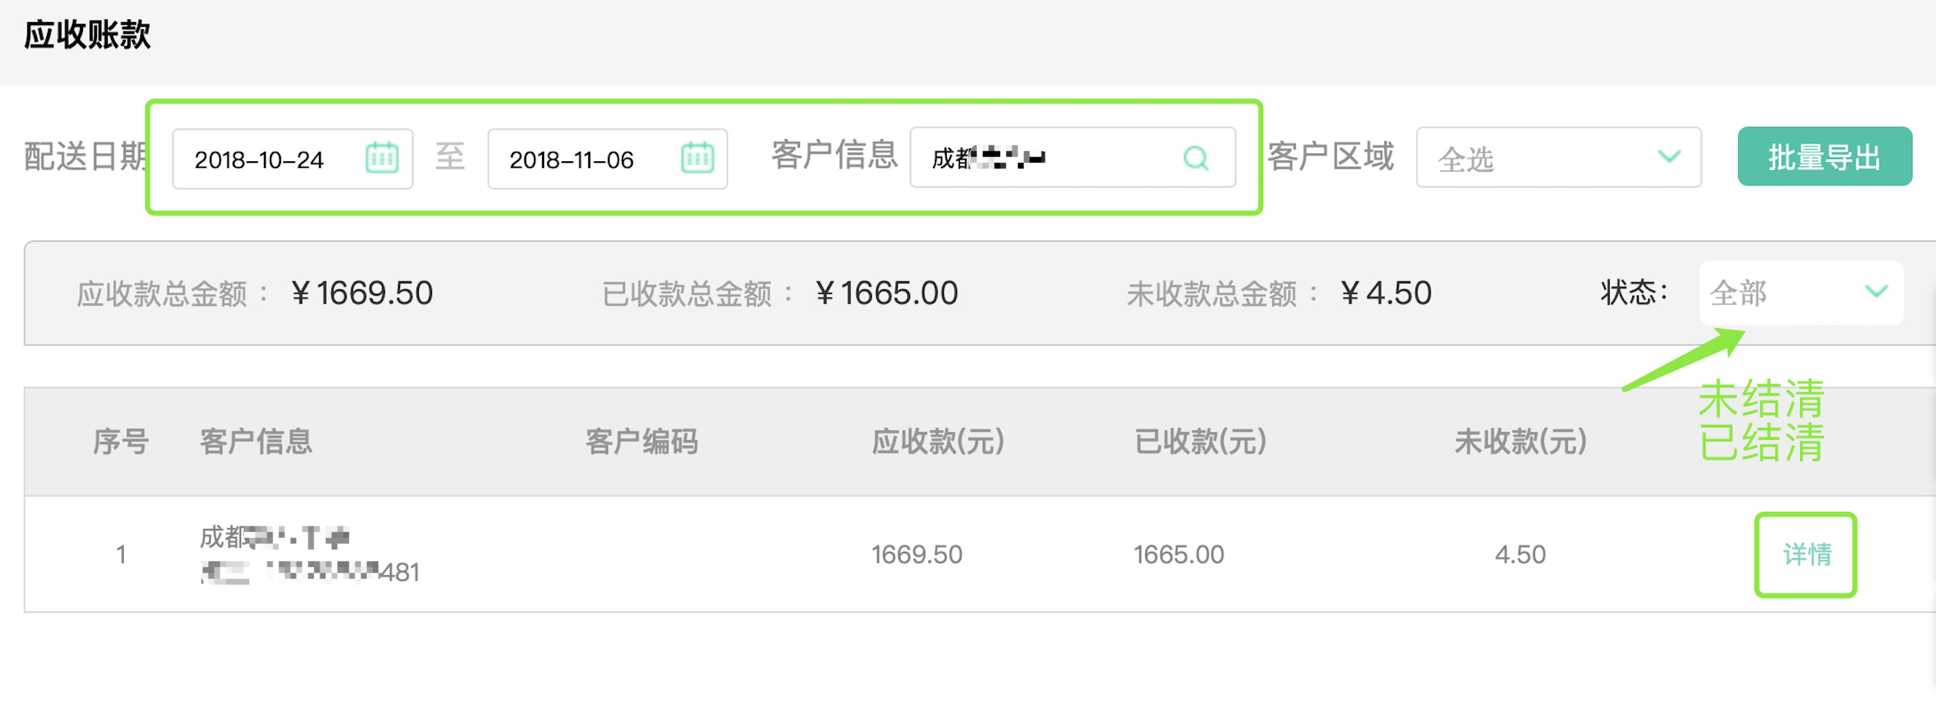Image resolution: width=1936 pixels, height=702 pixels.
Task: Click the 批量导出 button
Action: coord(1824,157)
